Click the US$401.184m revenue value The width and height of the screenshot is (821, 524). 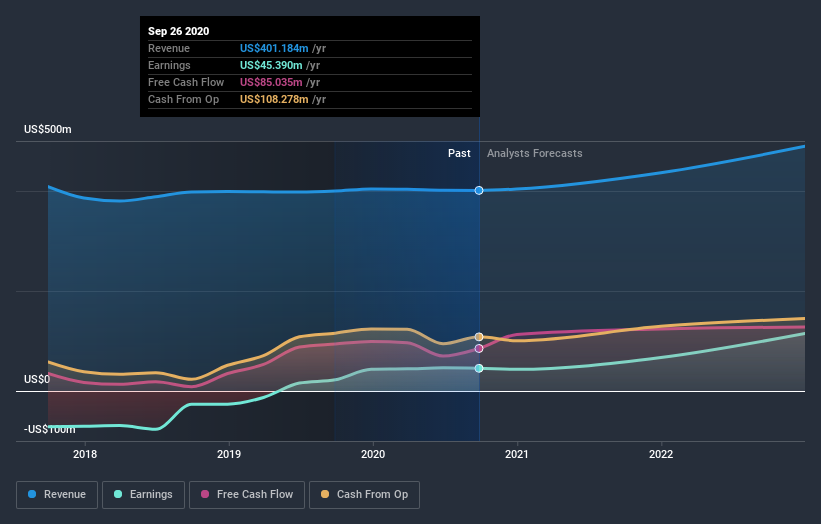point(274,48)
